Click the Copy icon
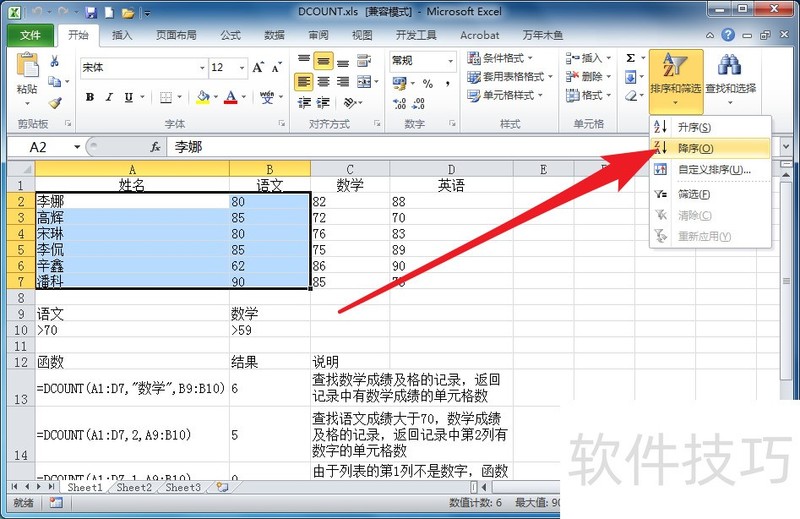Viewport: 800px width, 519px height. (x=54, y=81)
